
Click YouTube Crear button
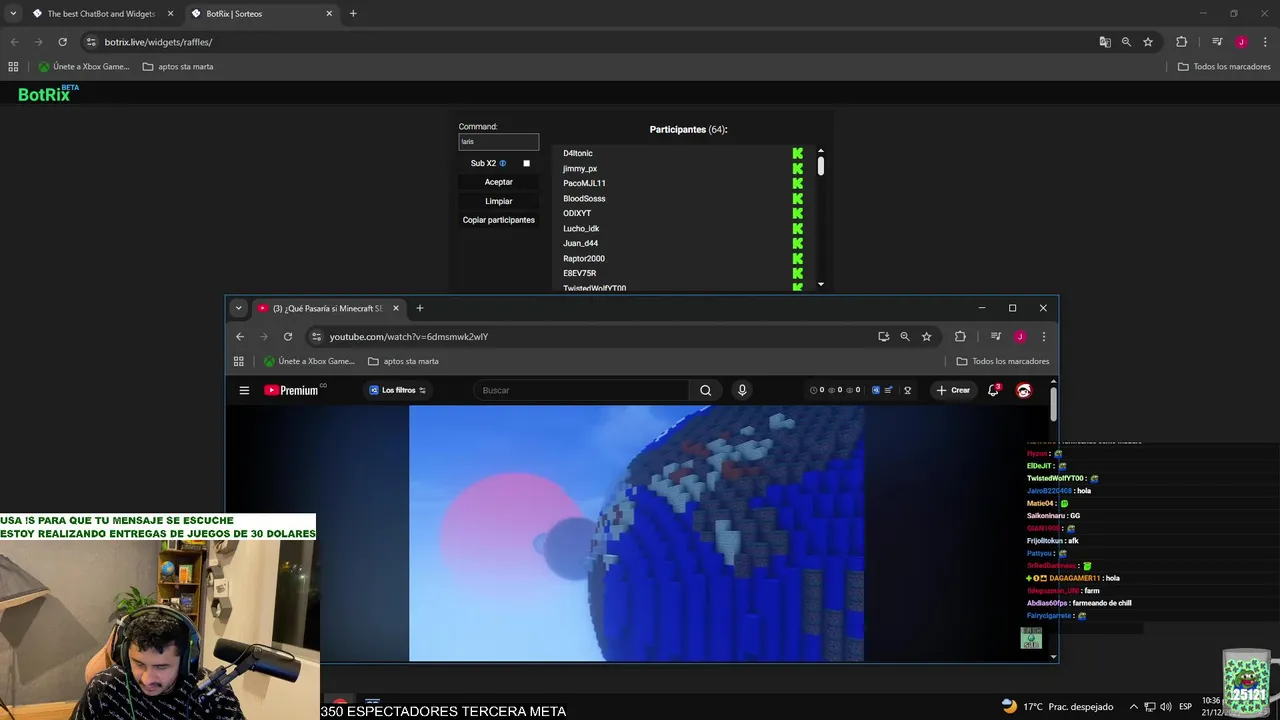pyautogui.click(x=954, y=390)
